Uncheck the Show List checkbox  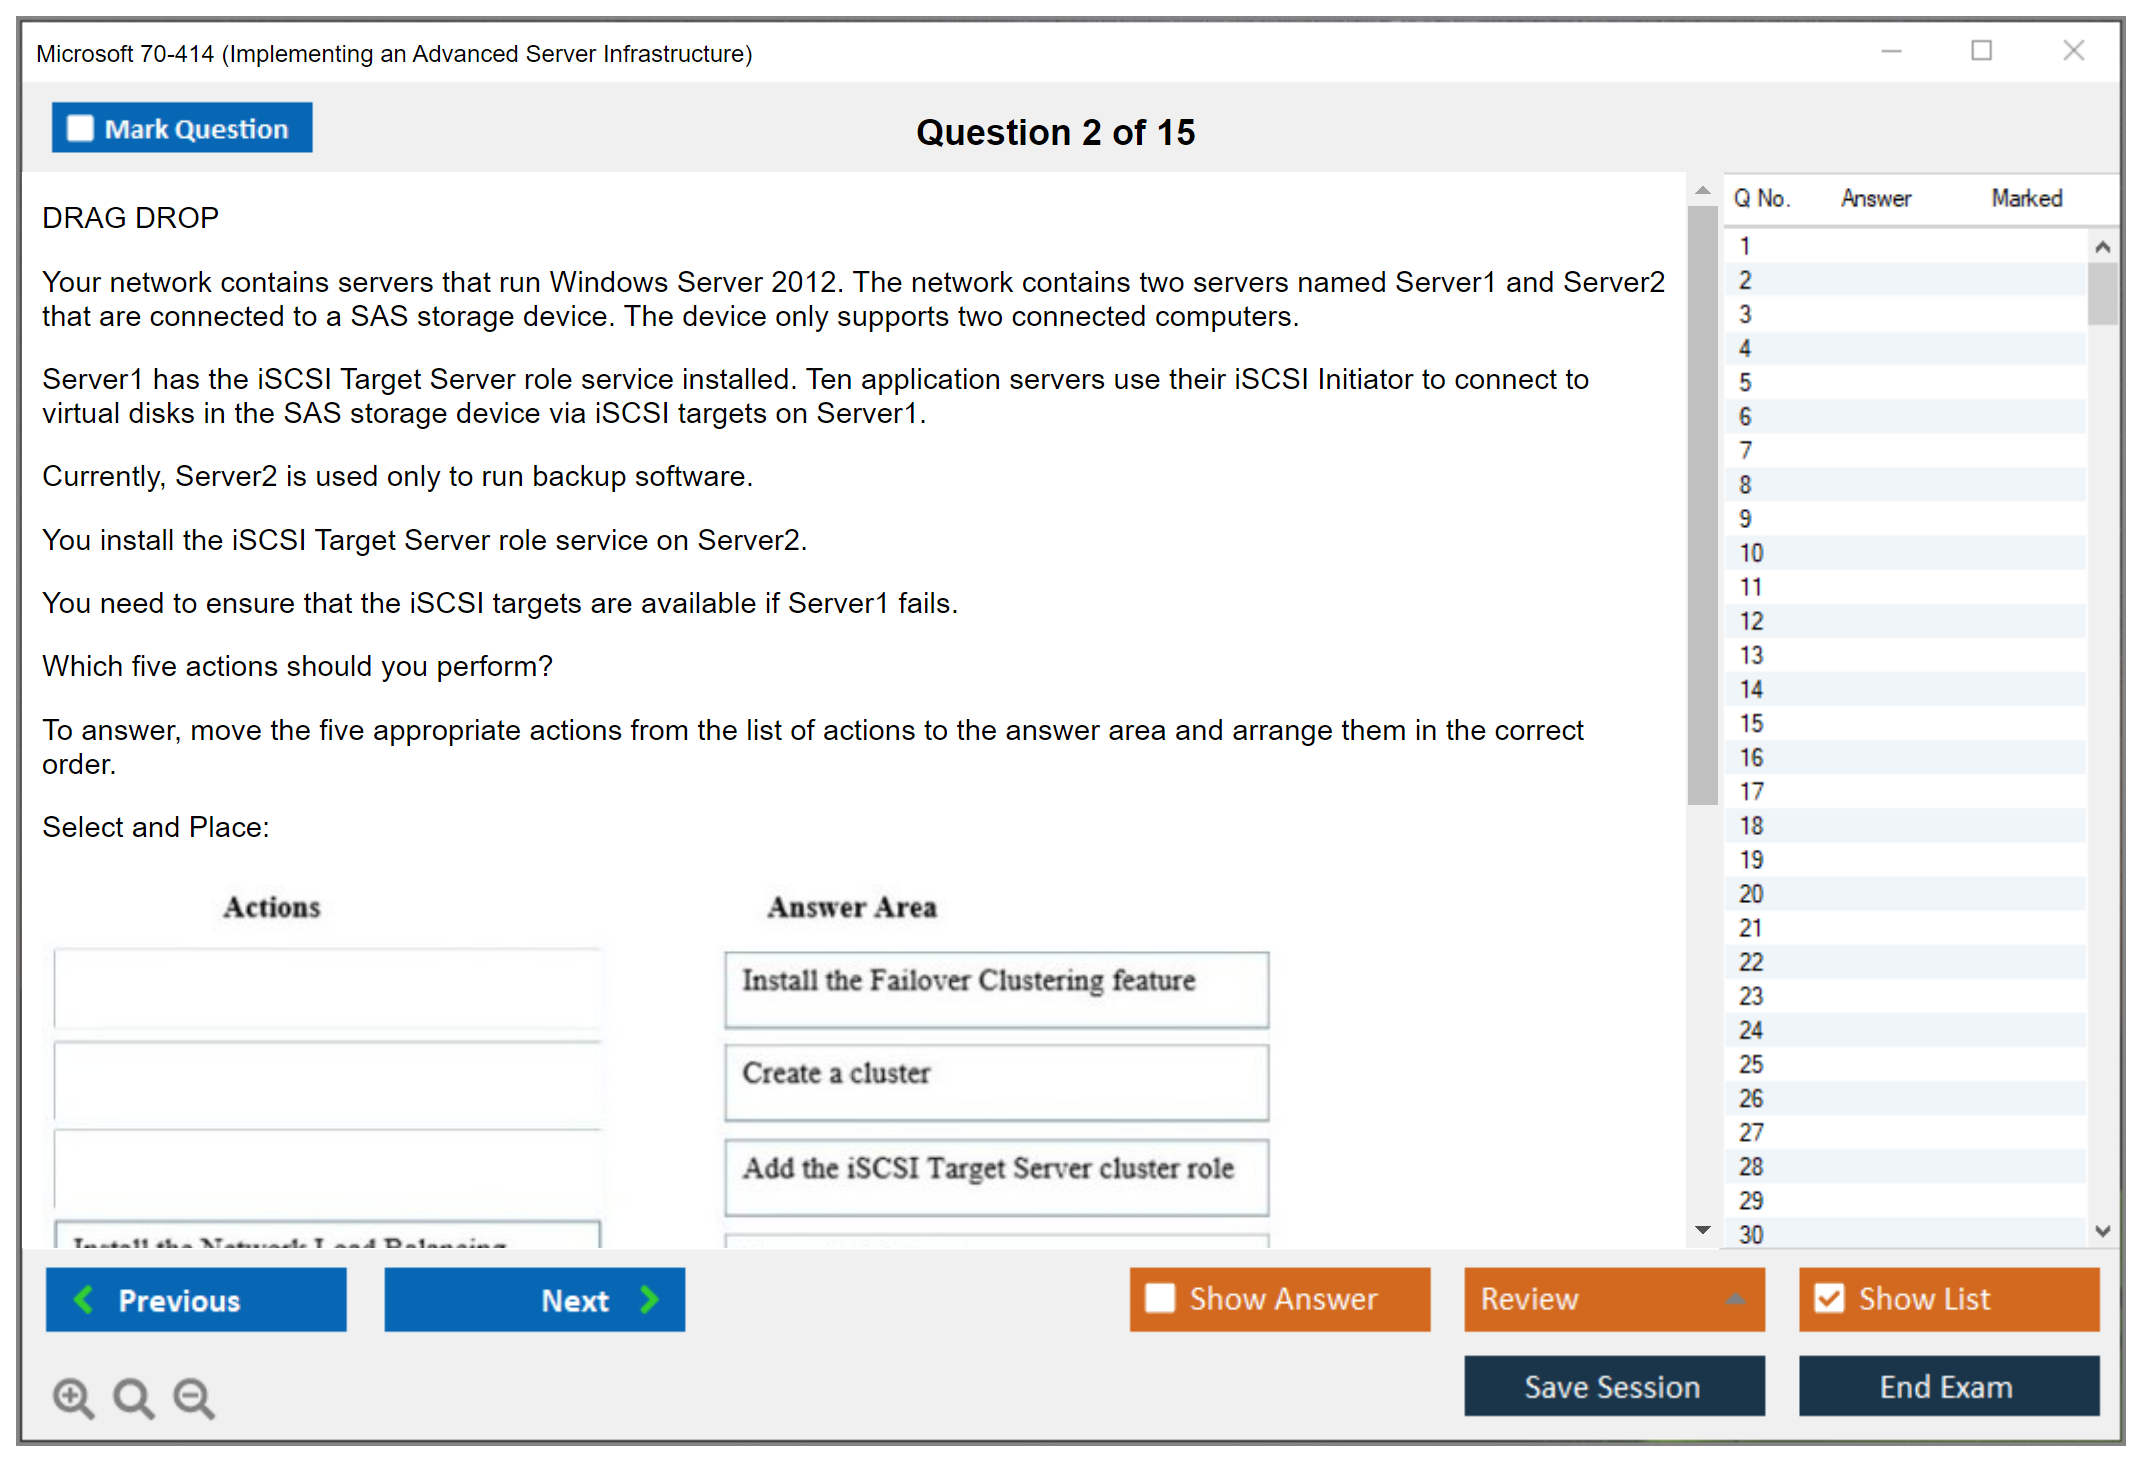pos(1829,1298)
